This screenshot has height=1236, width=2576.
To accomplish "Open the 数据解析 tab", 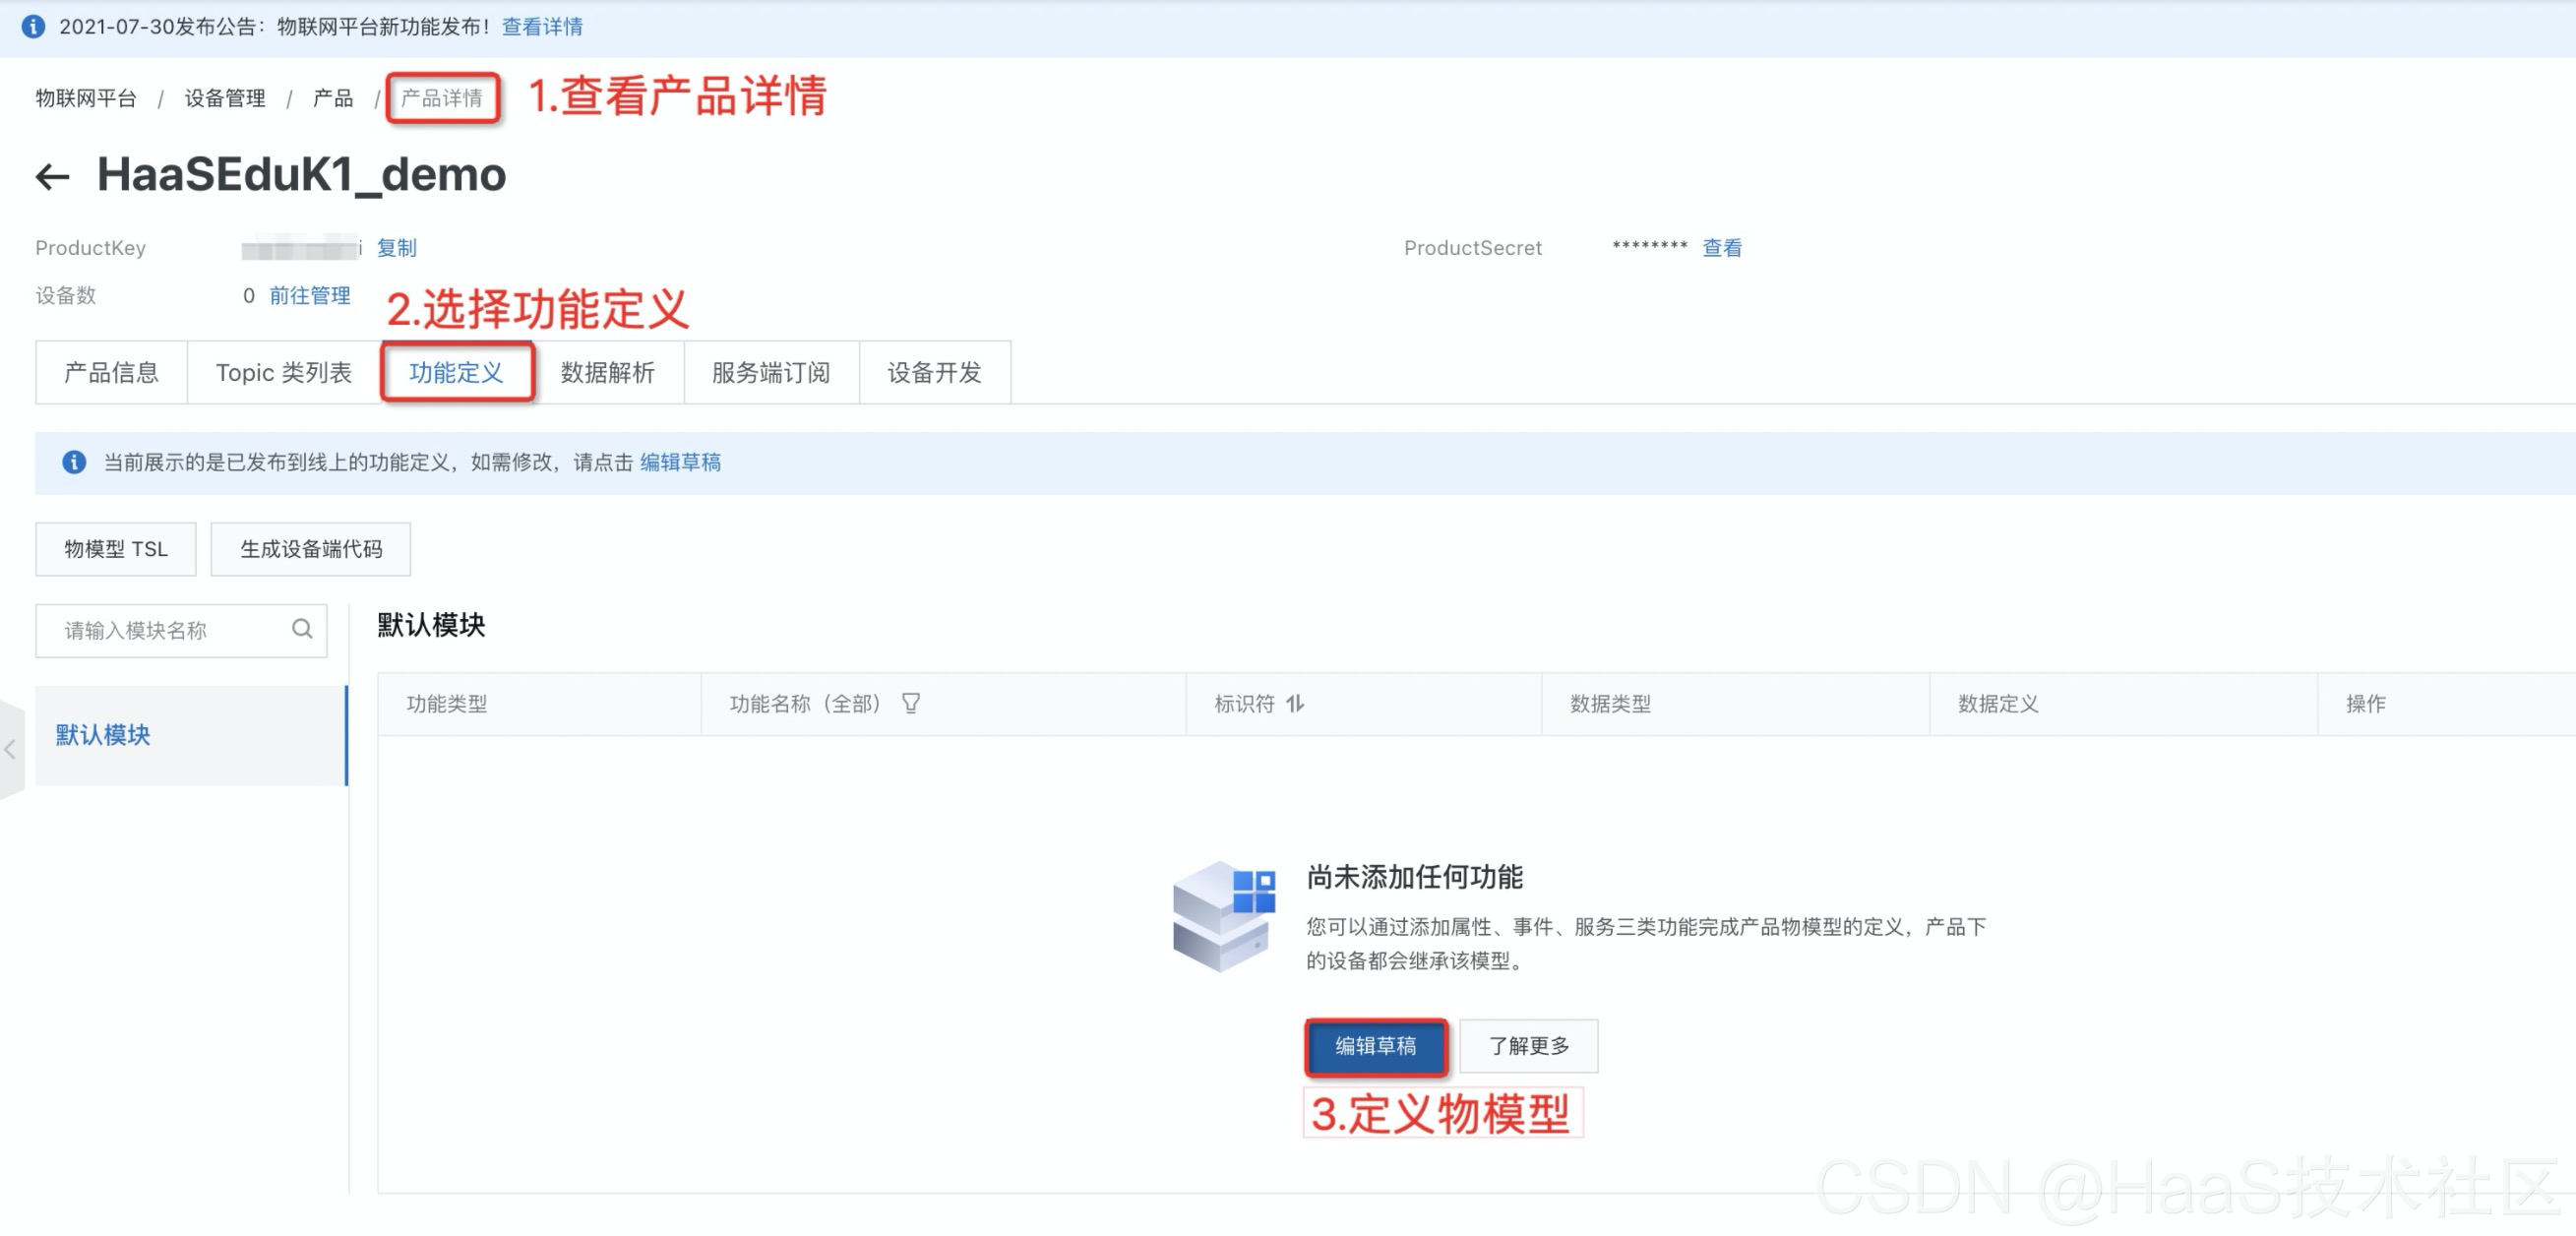I will 607,373.
